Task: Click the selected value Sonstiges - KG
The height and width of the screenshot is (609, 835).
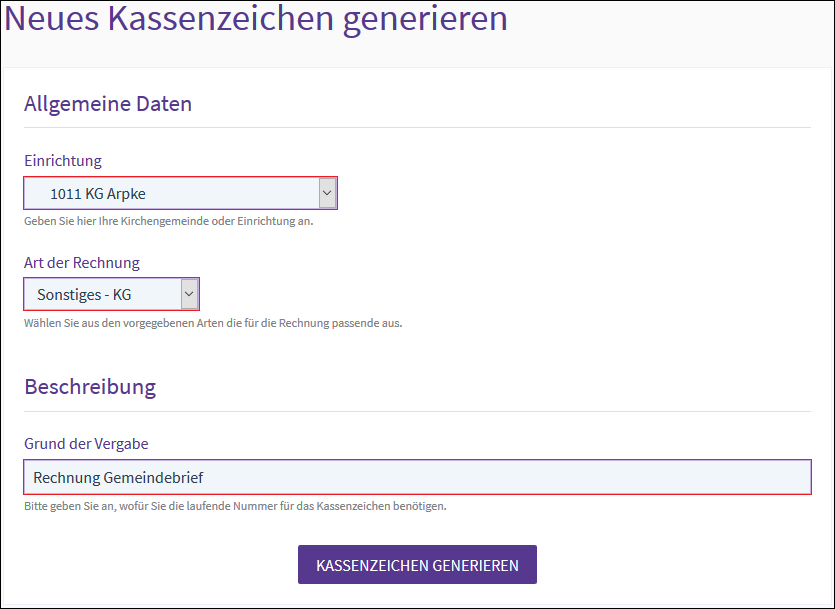Action: pos(84,295)
